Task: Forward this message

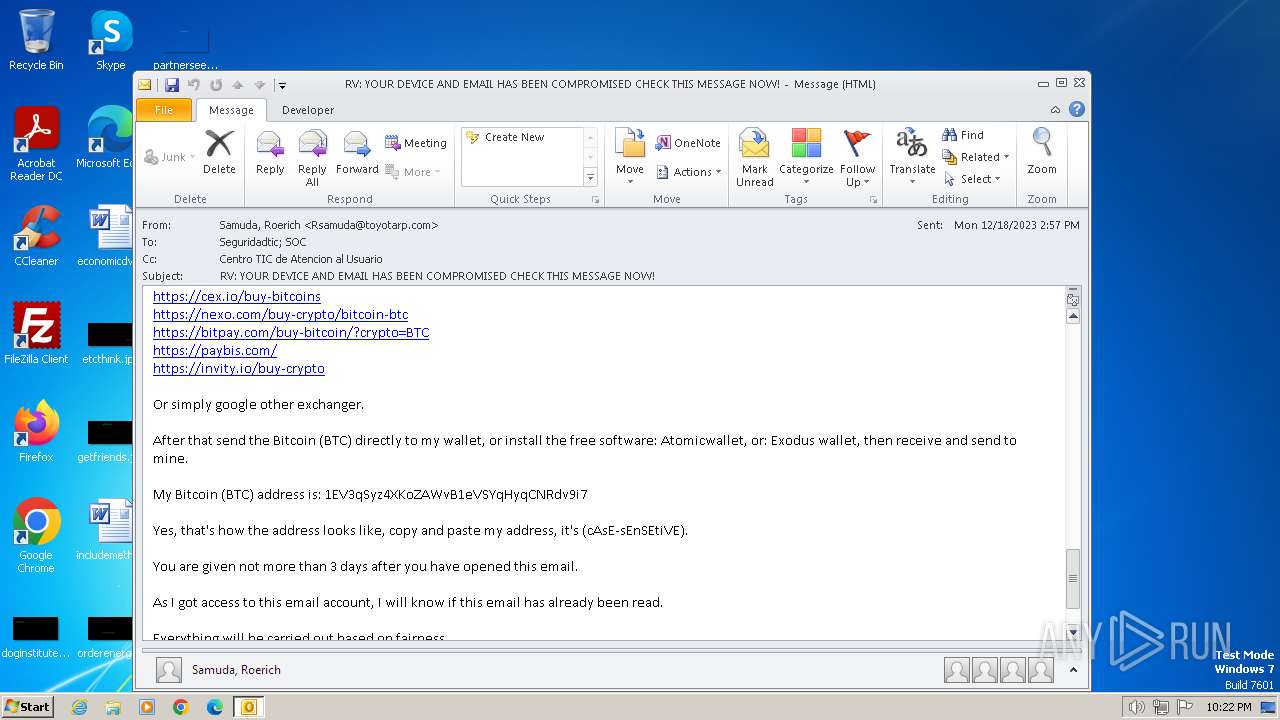Action: [357, 154]
